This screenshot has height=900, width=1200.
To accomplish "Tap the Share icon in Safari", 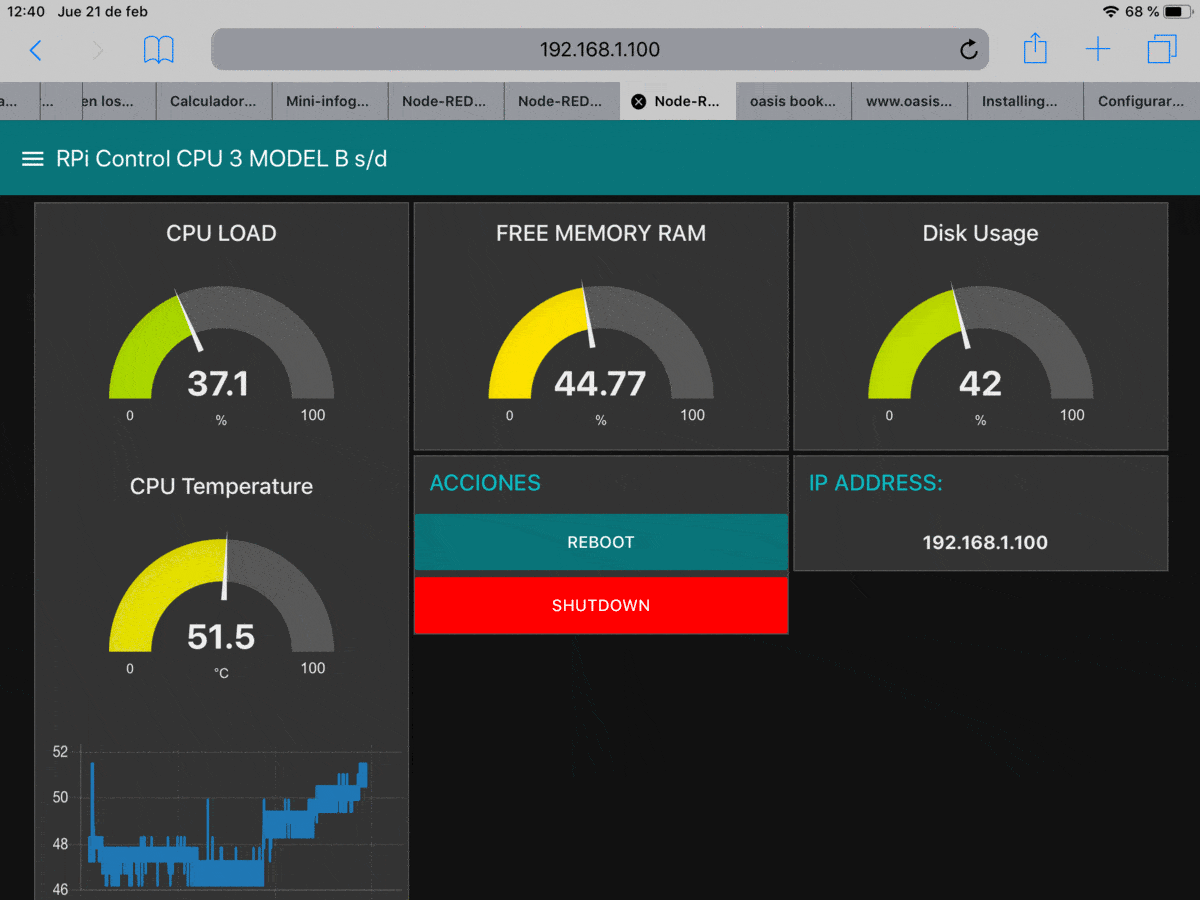I will tap(1035, 49).
